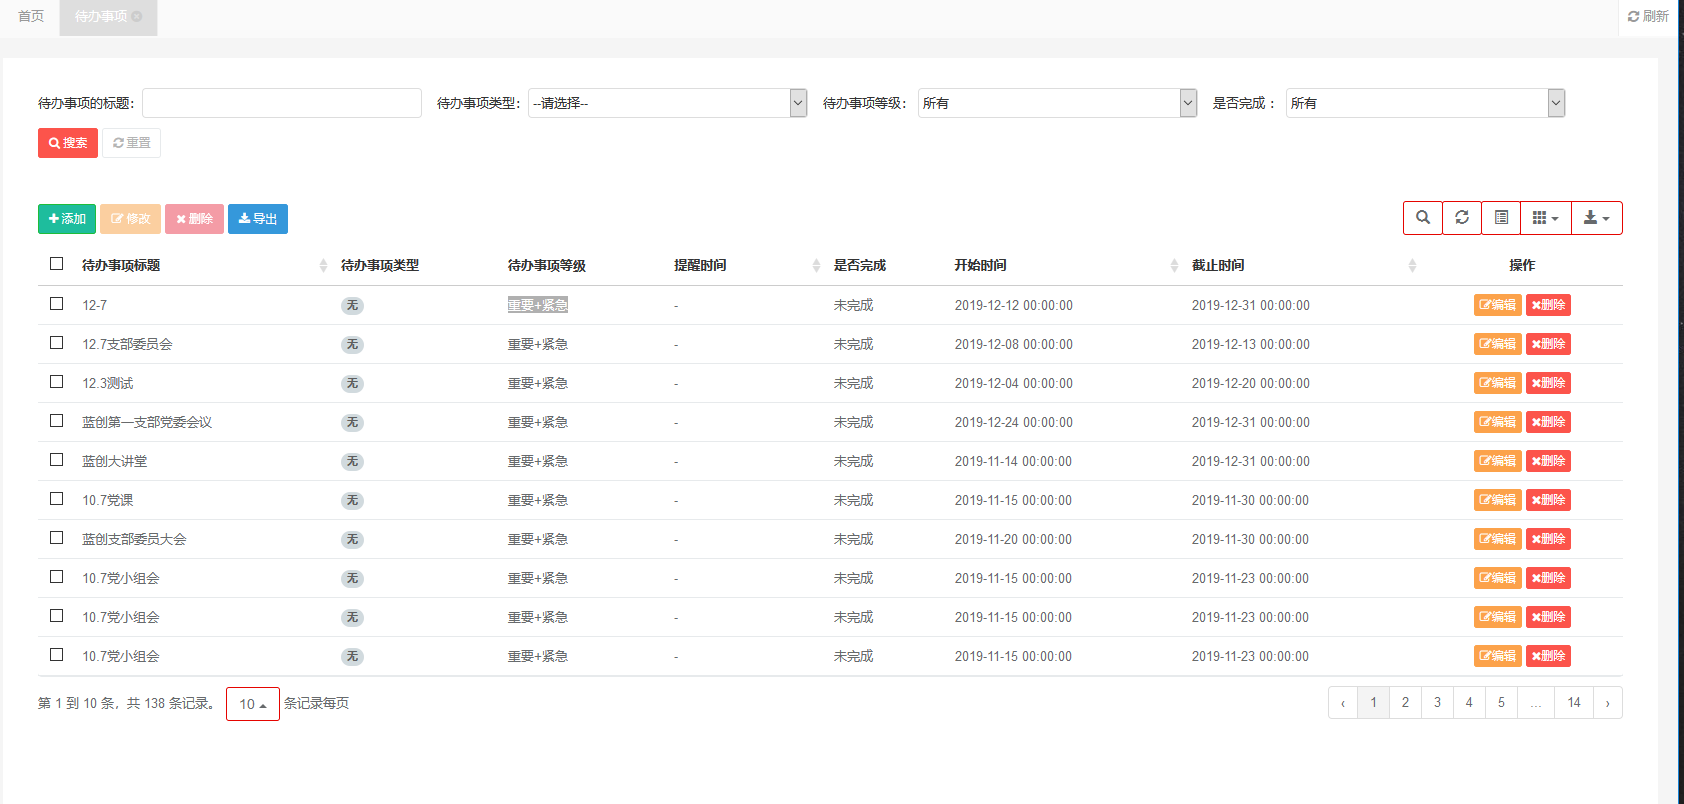Close the 待办事项 tab
Image resolution: width=1684 pixels, height=804 pixels.
click(x=137, y=16)
